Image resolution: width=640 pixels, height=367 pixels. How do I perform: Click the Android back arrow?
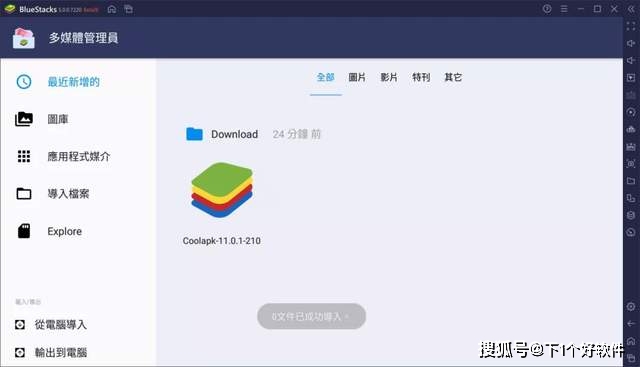click(631, 324)
